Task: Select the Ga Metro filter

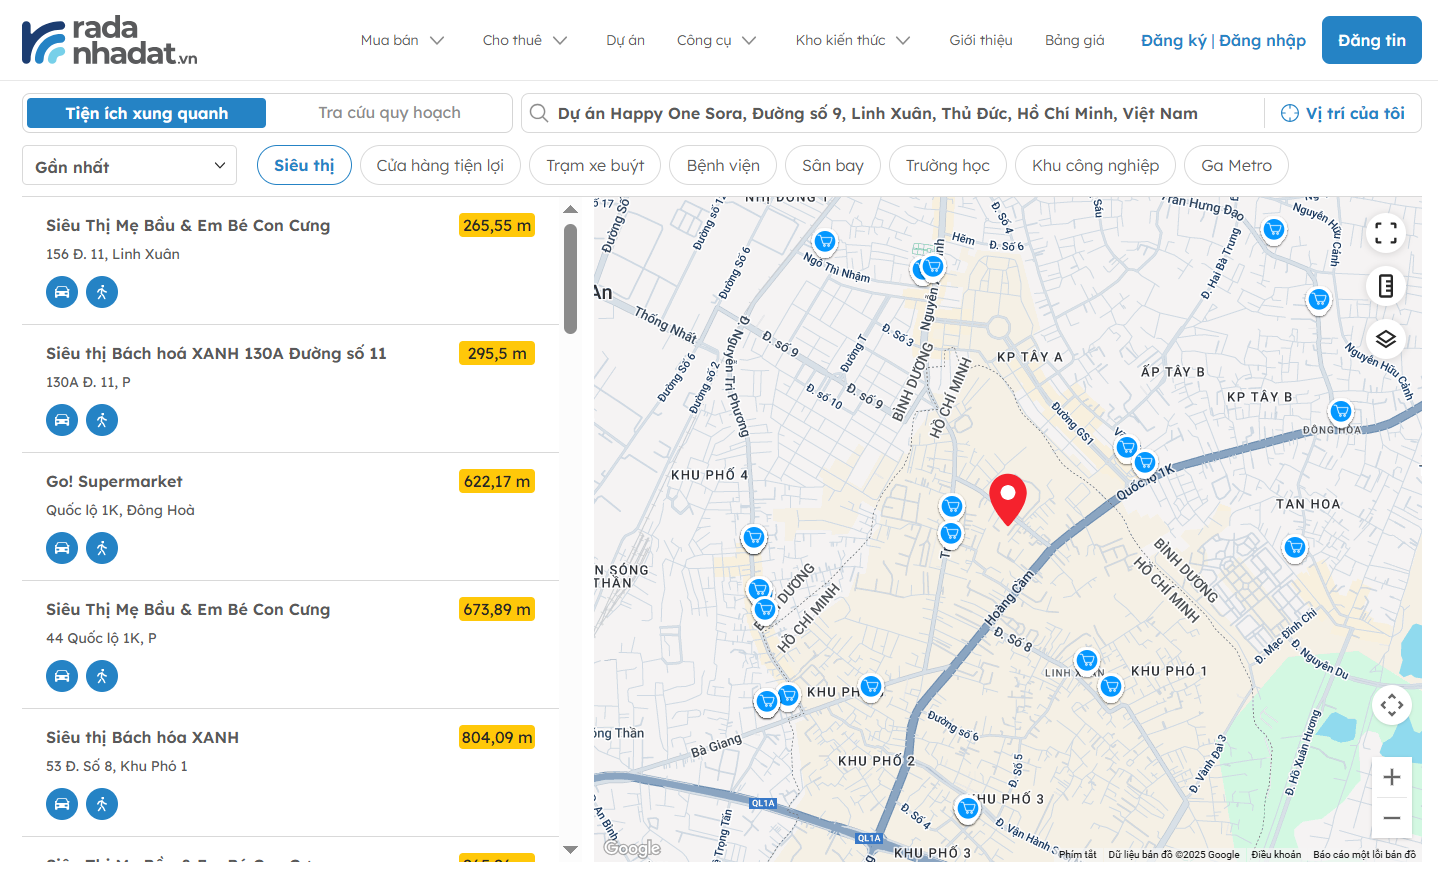Action: 1237,165
